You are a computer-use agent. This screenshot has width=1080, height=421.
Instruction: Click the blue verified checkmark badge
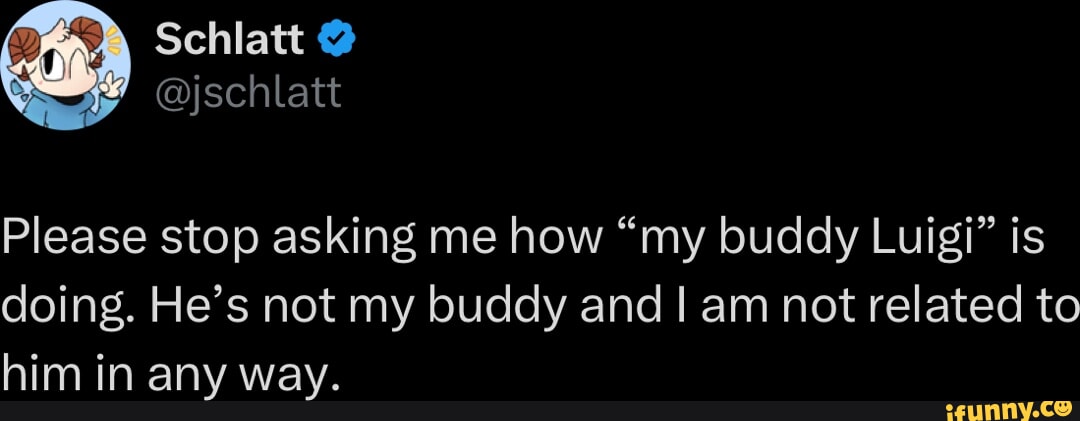pyautogui.click(x=339, y=41)
